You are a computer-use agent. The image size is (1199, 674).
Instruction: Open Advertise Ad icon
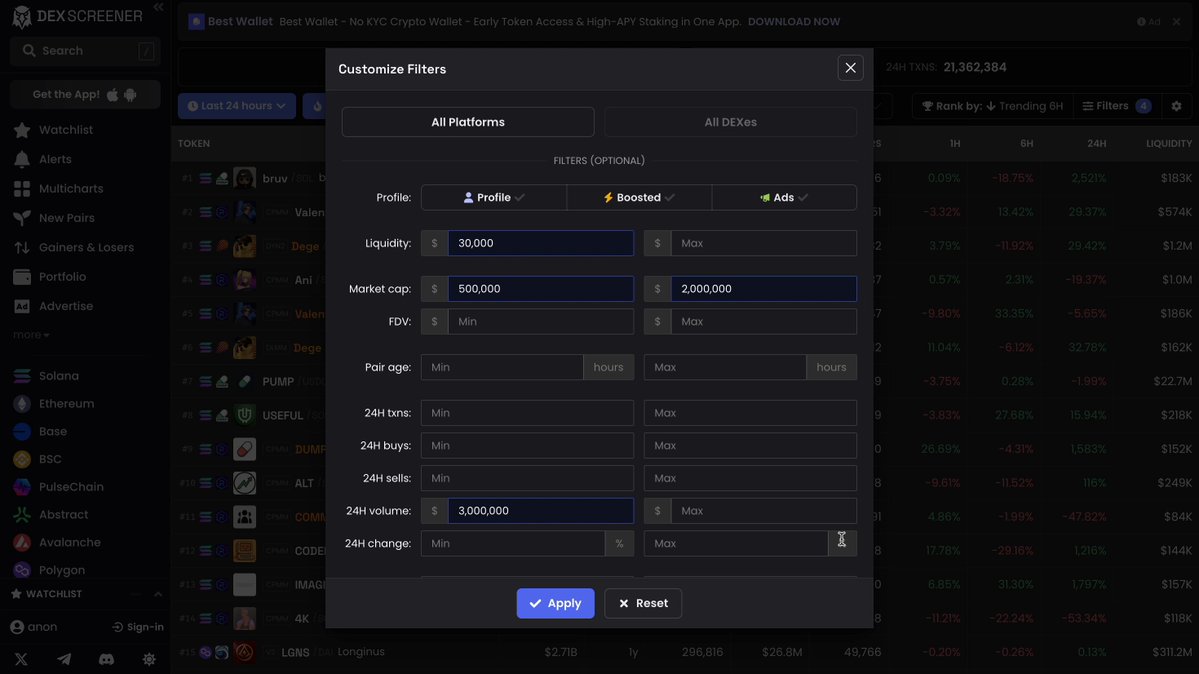(x=22, y=306)
